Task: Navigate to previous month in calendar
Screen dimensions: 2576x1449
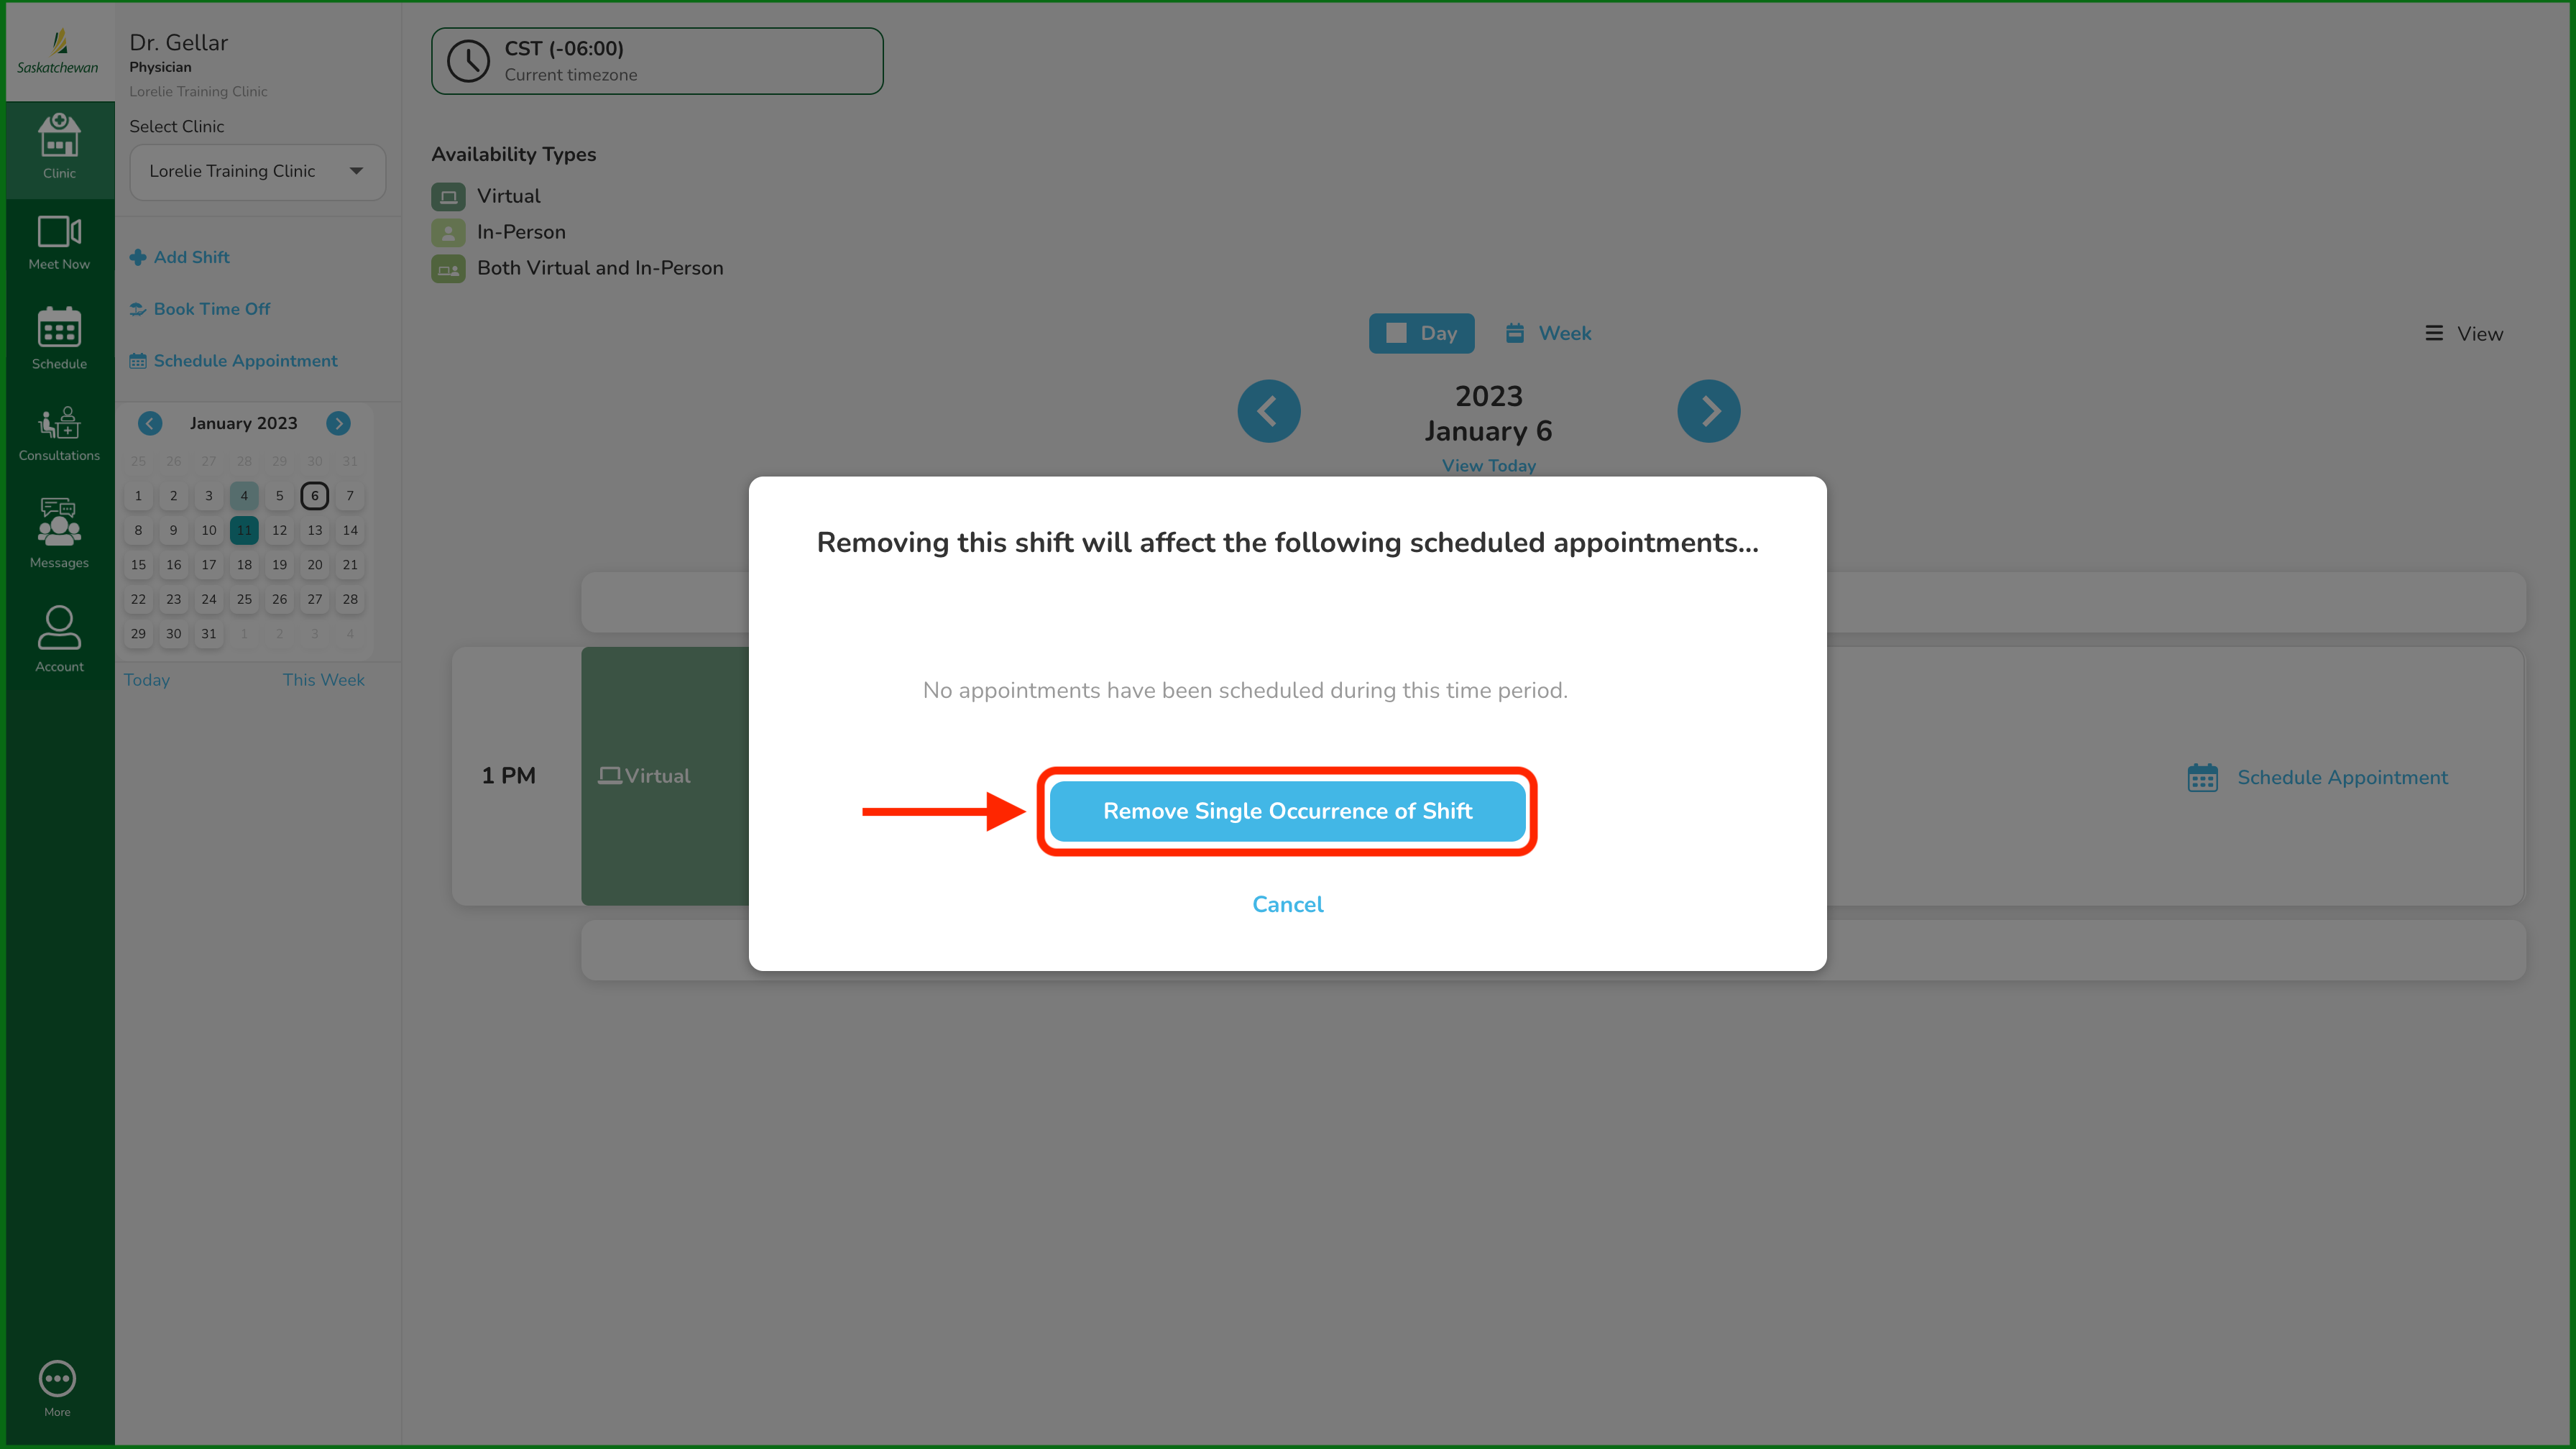Action: point(150,423)
